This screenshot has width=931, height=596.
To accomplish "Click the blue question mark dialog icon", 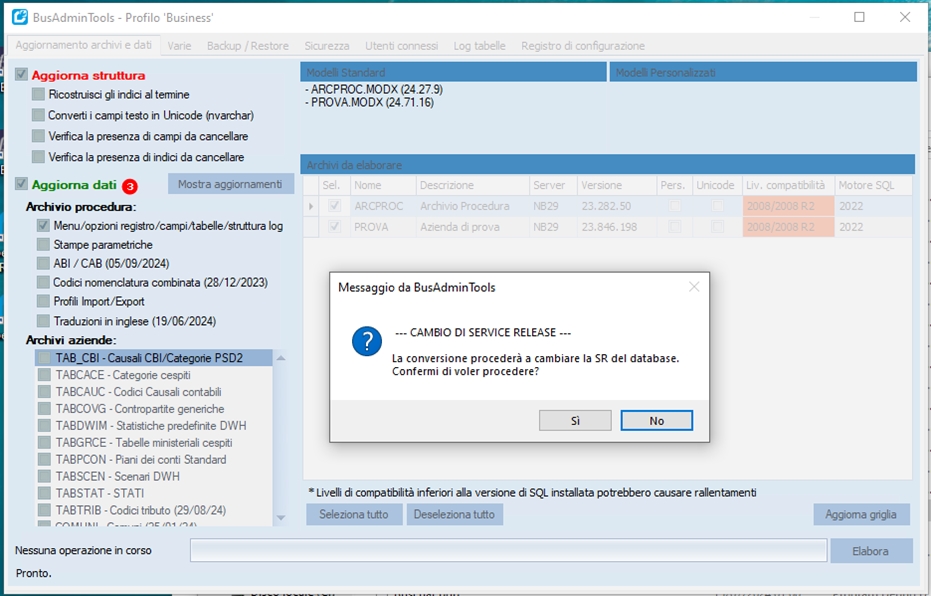I will 367,341.
